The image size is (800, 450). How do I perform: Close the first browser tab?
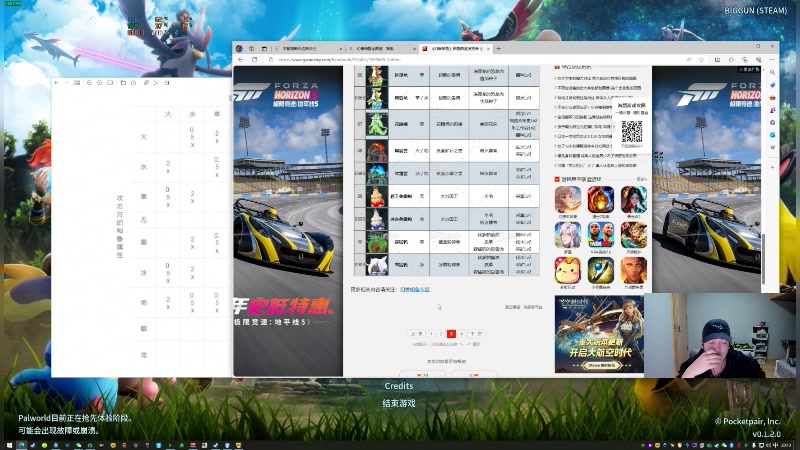click(340, 48)
